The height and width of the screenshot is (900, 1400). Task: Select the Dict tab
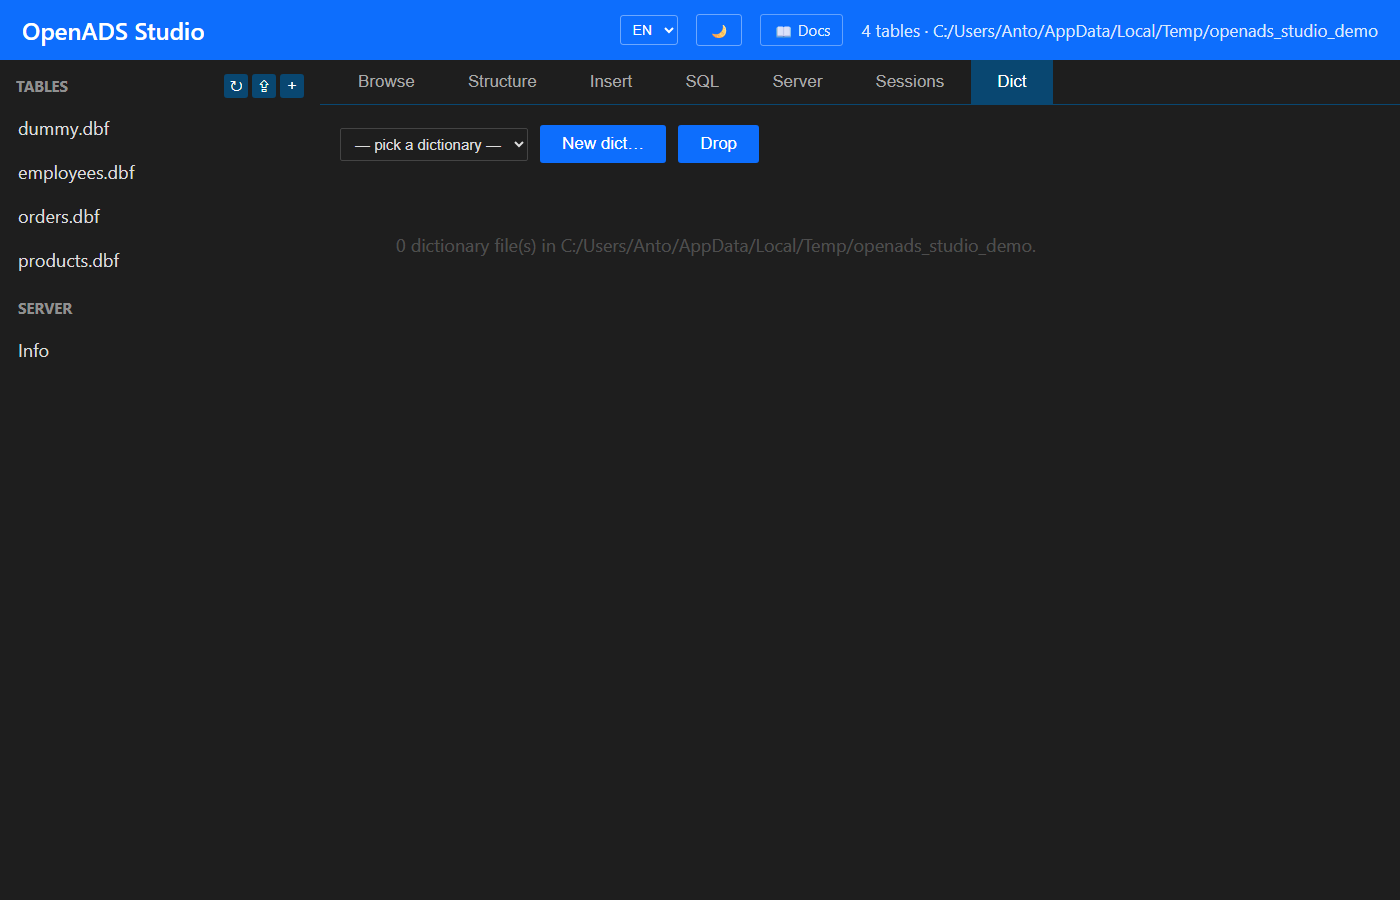(1012, 82)
